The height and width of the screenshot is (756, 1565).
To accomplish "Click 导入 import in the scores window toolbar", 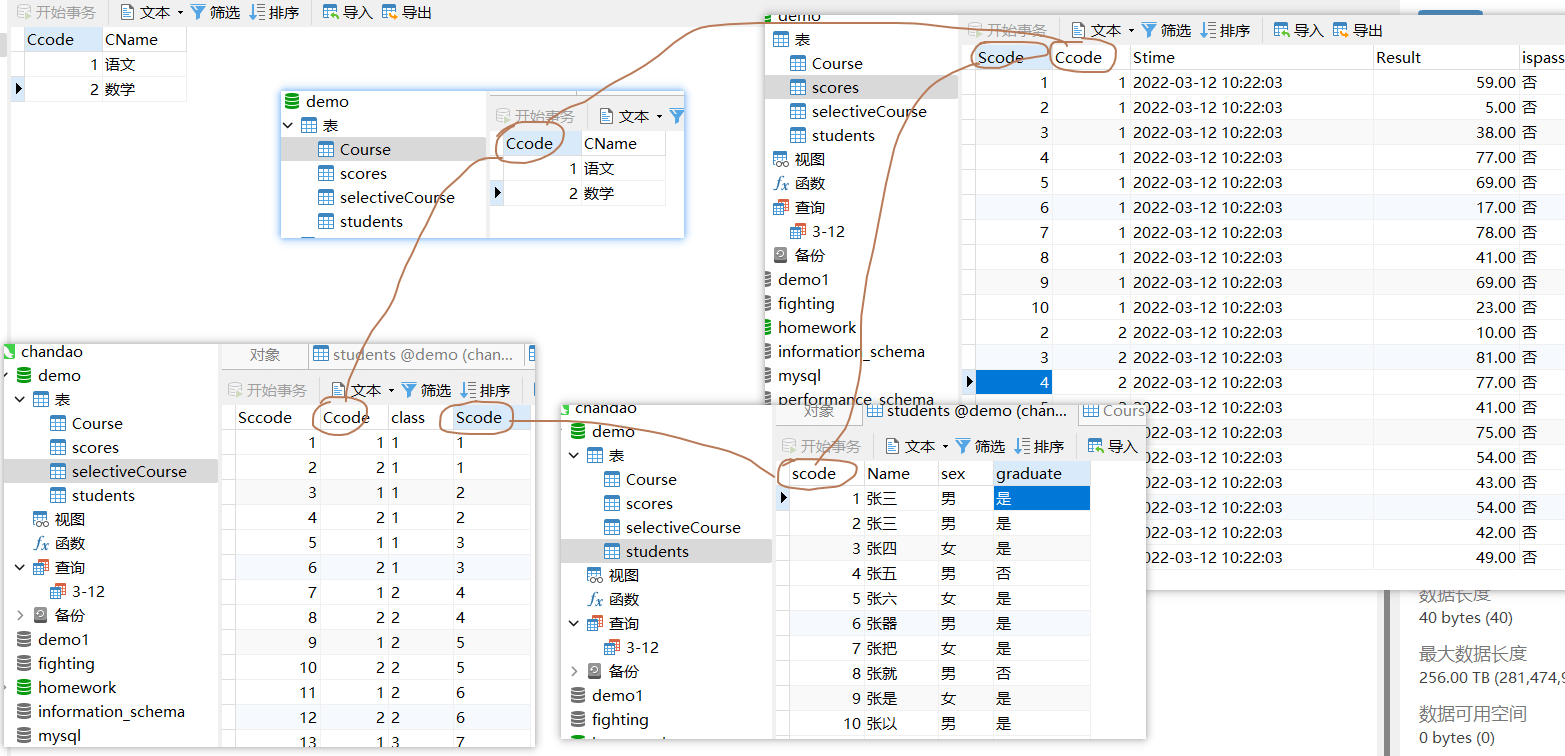I will coord(1298,31).
